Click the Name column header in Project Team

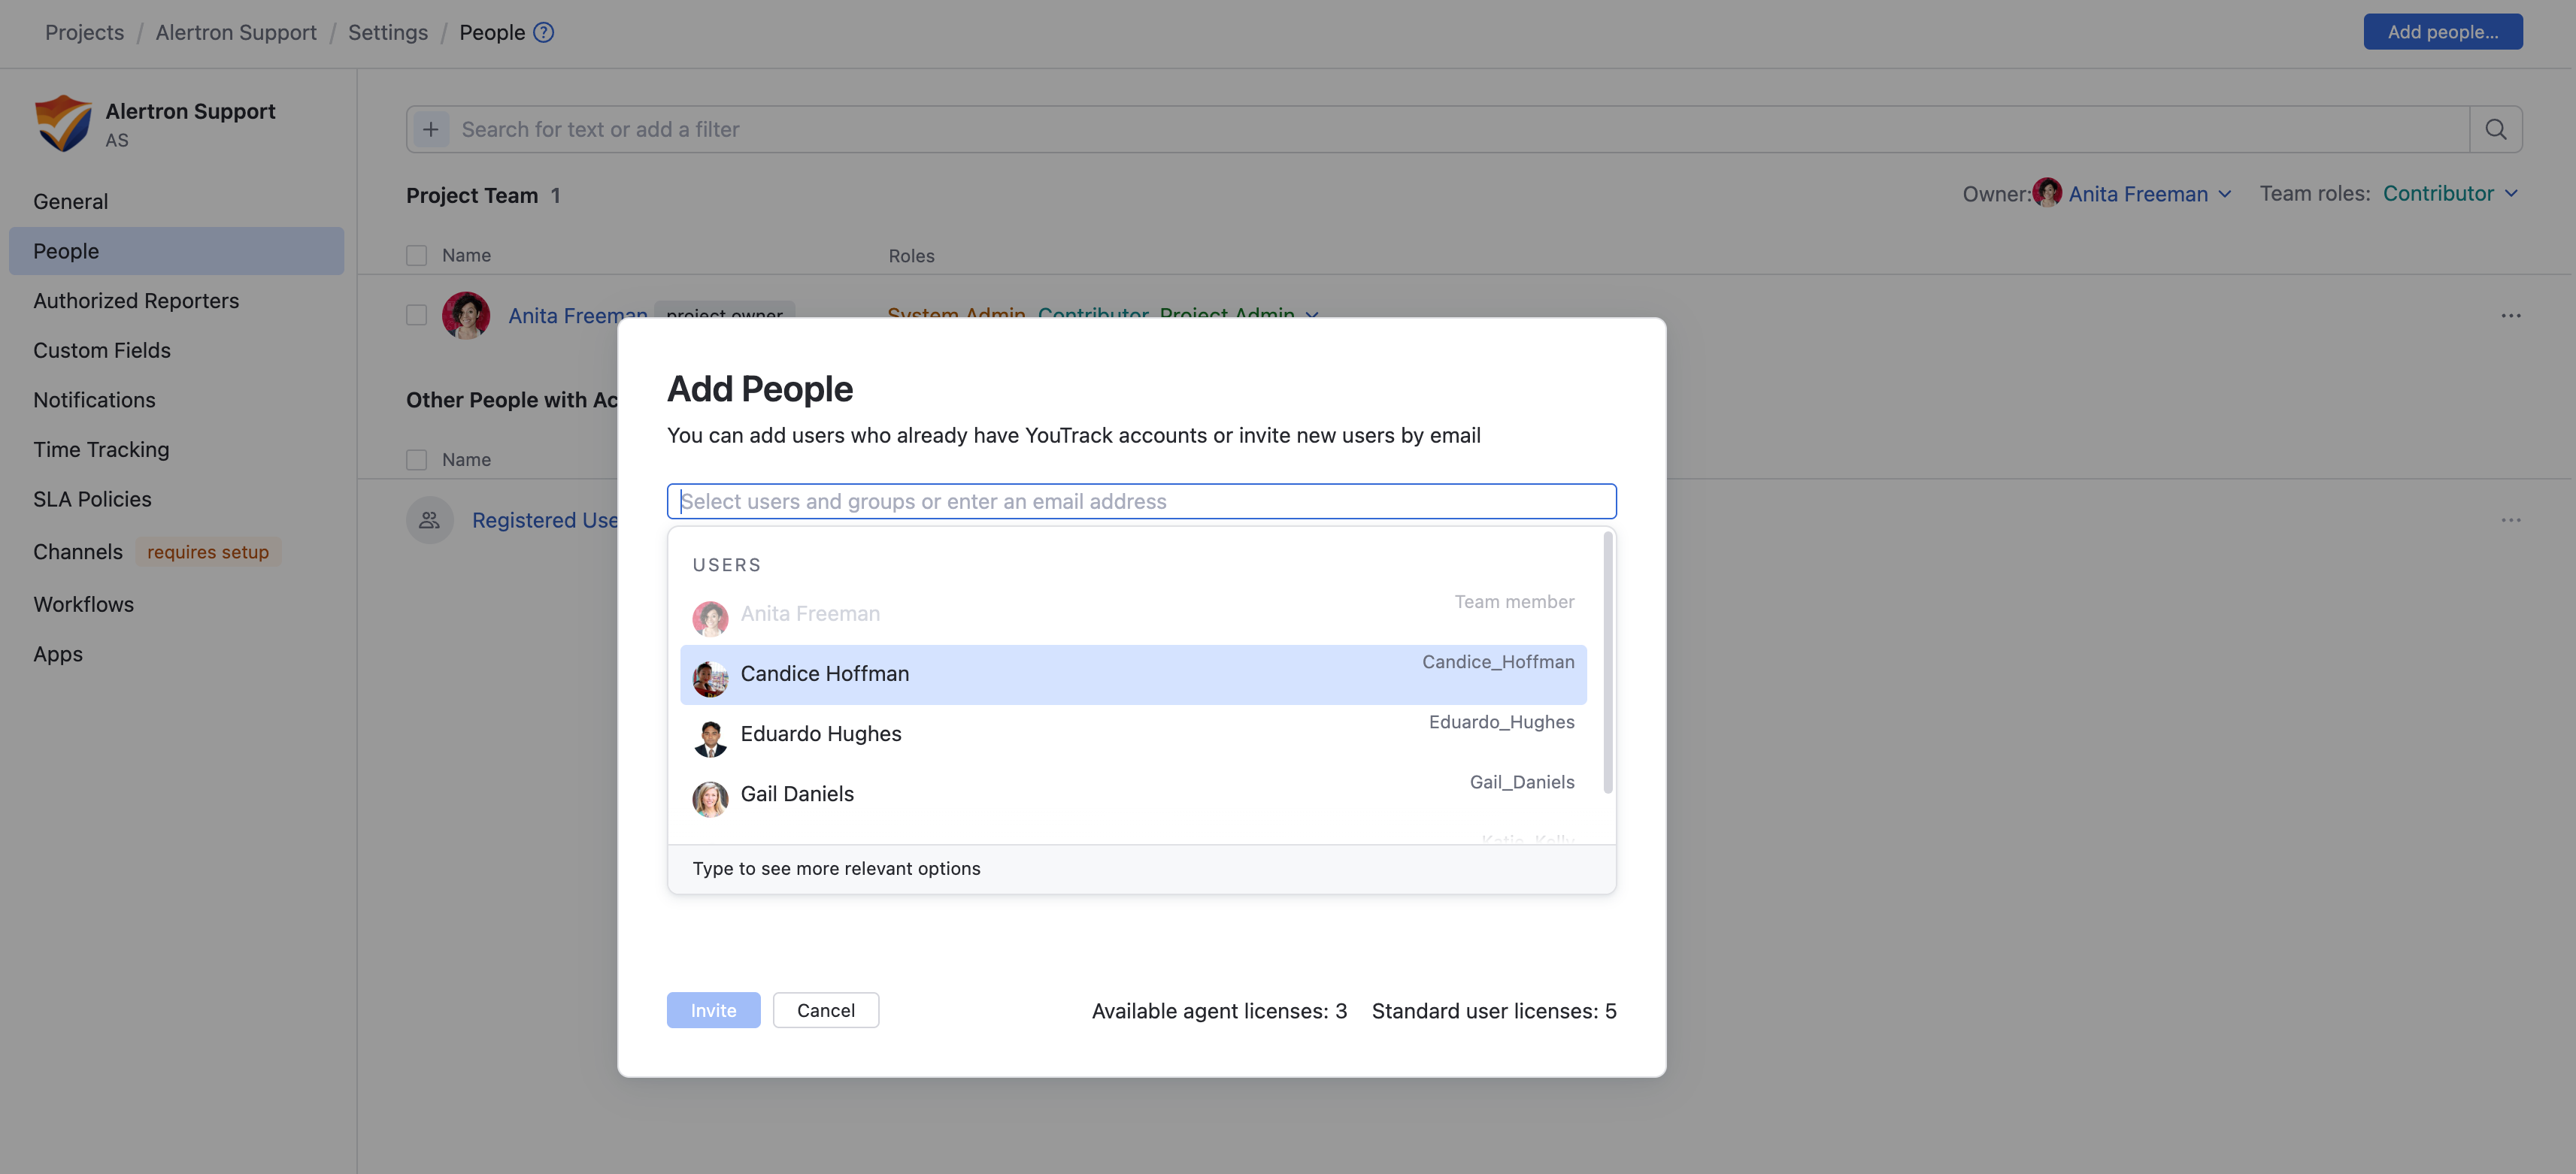coord(466,255)
